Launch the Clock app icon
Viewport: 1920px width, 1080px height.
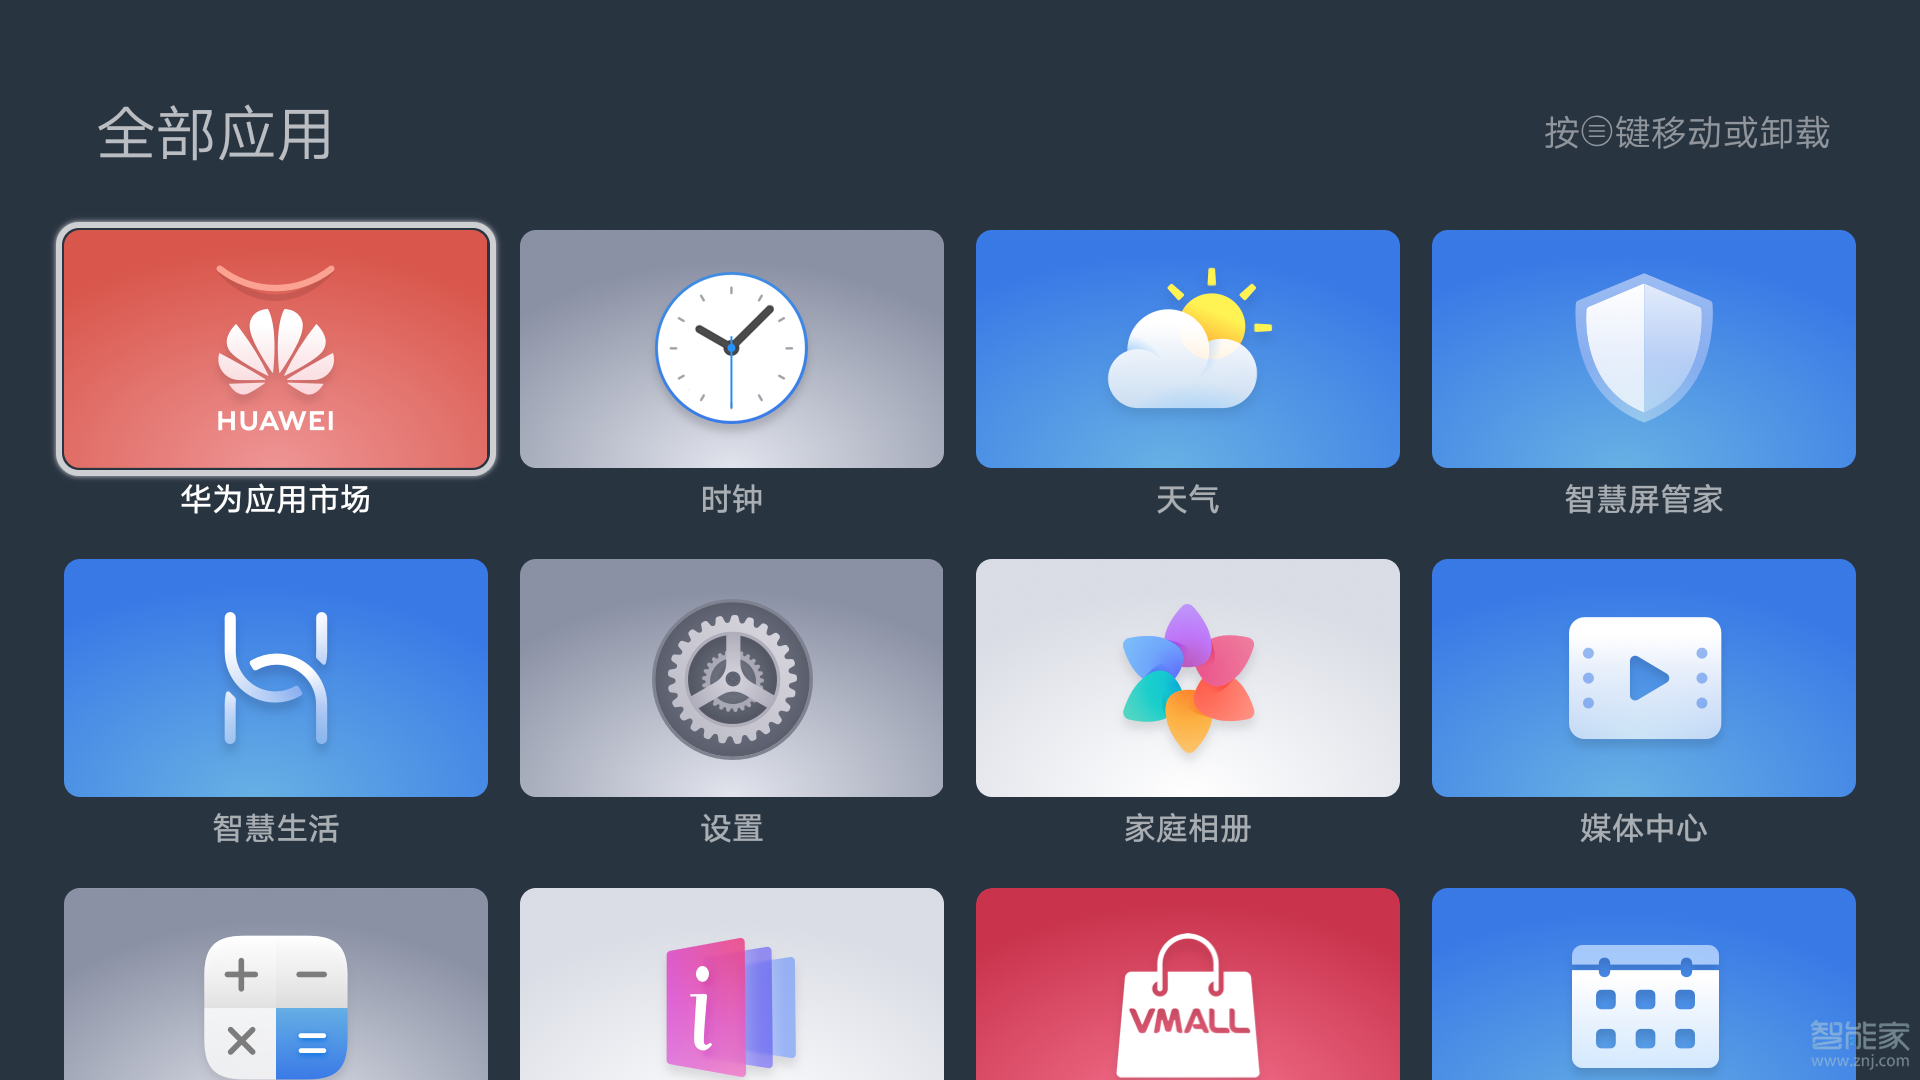(x=732, y=349)
